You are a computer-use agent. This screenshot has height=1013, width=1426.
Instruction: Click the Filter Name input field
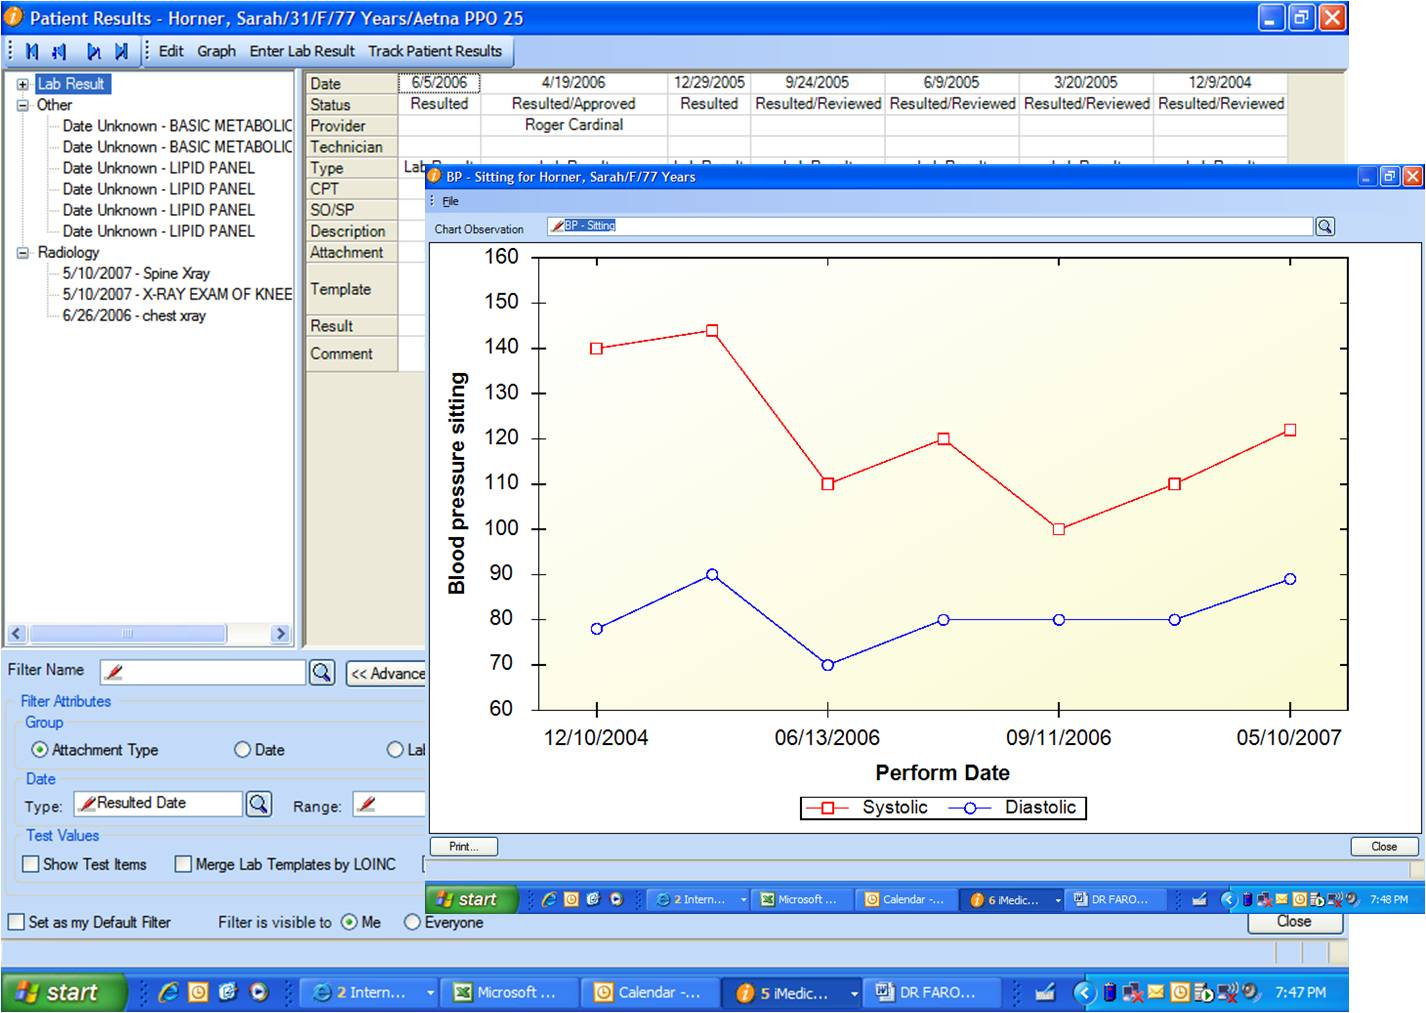(x=203, y=672)
